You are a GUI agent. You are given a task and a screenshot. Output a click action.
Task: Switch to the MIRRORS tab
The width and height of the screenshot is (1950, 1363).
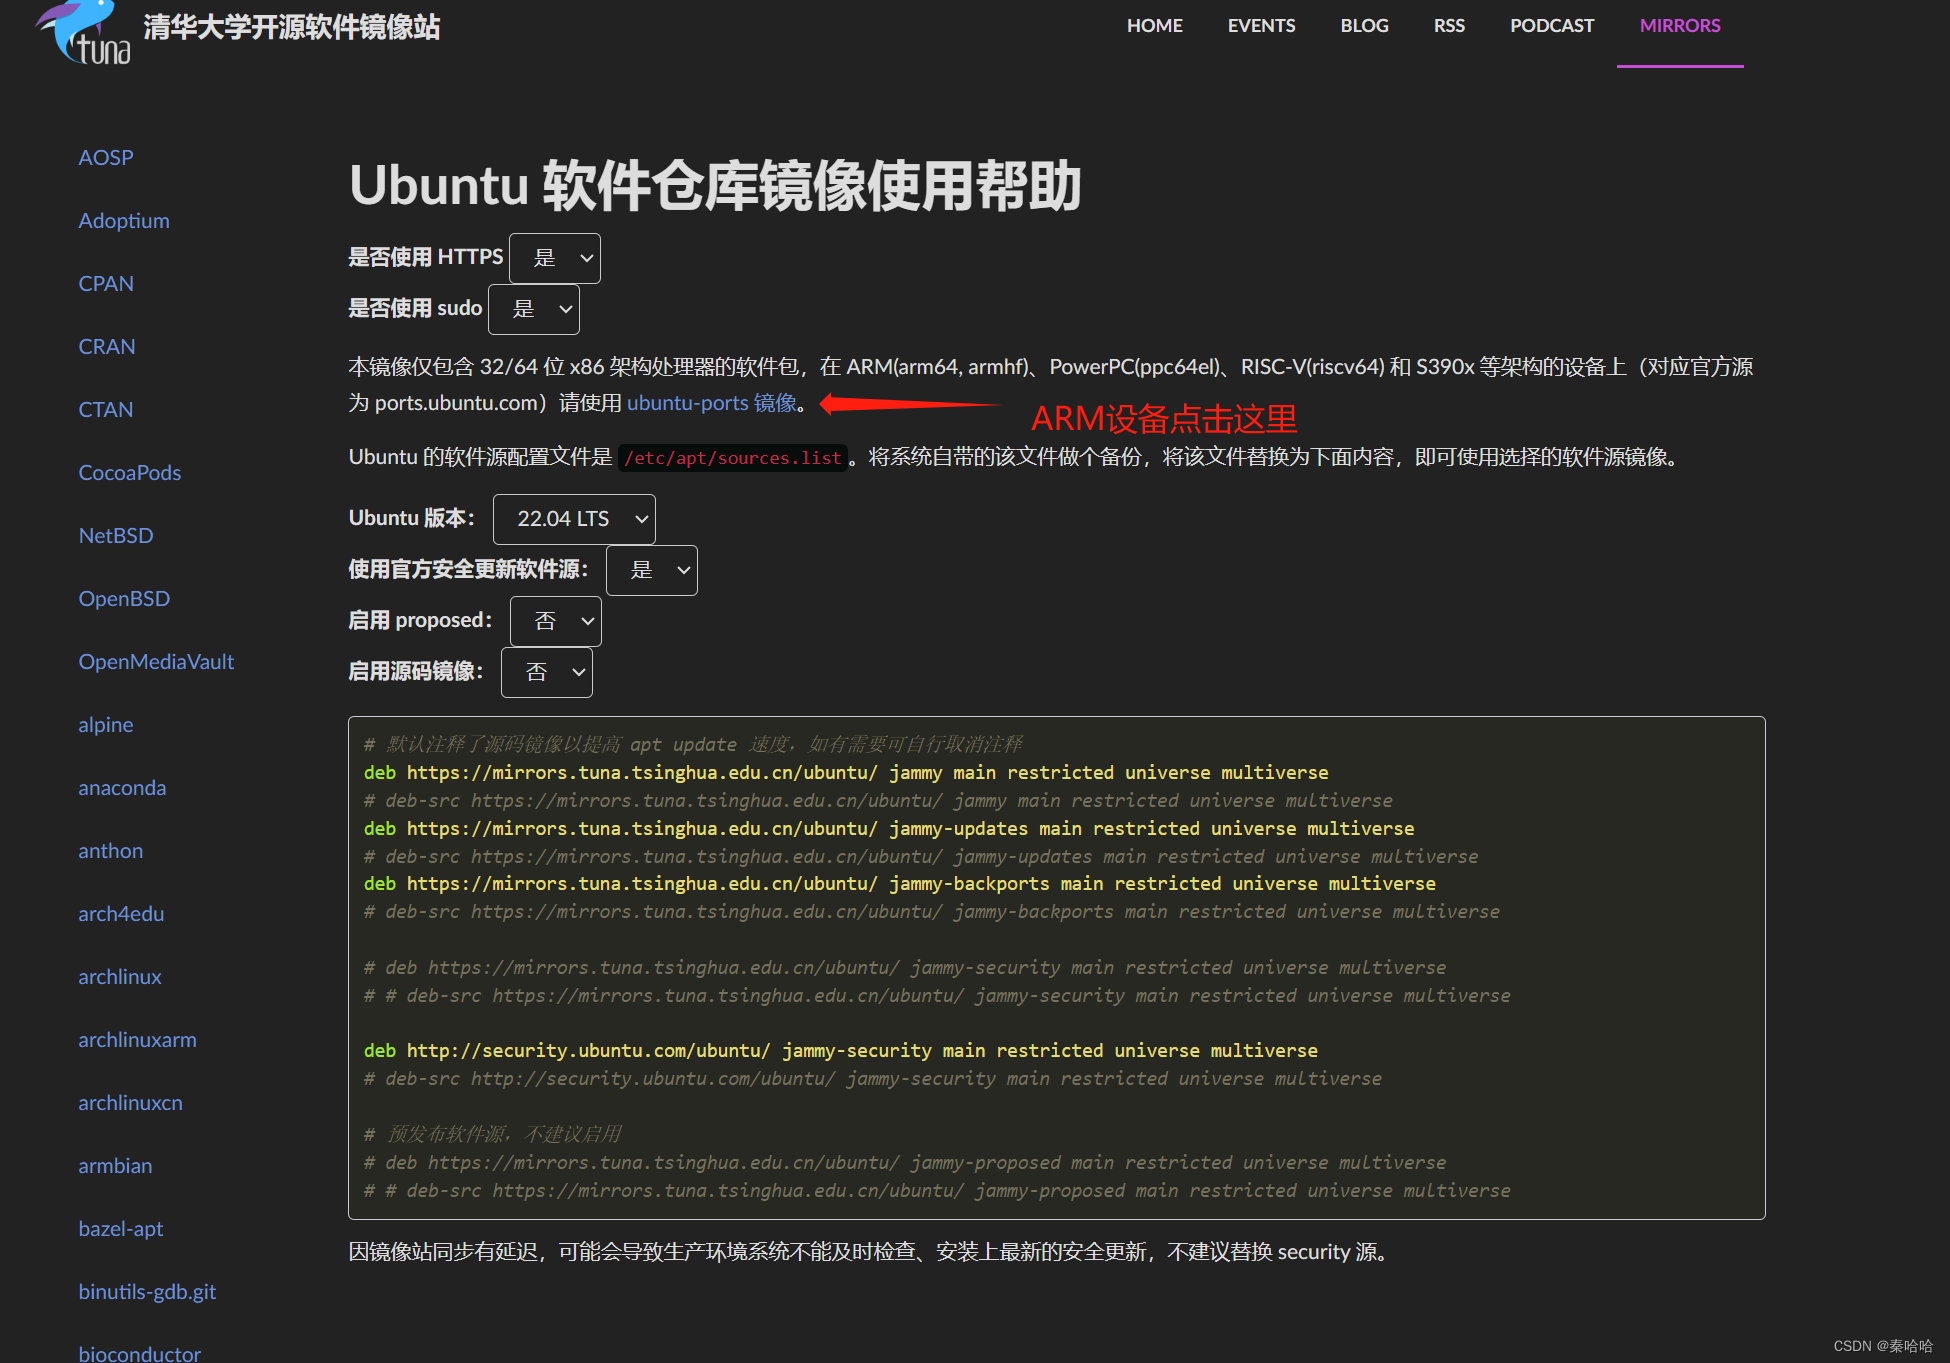1680,26
